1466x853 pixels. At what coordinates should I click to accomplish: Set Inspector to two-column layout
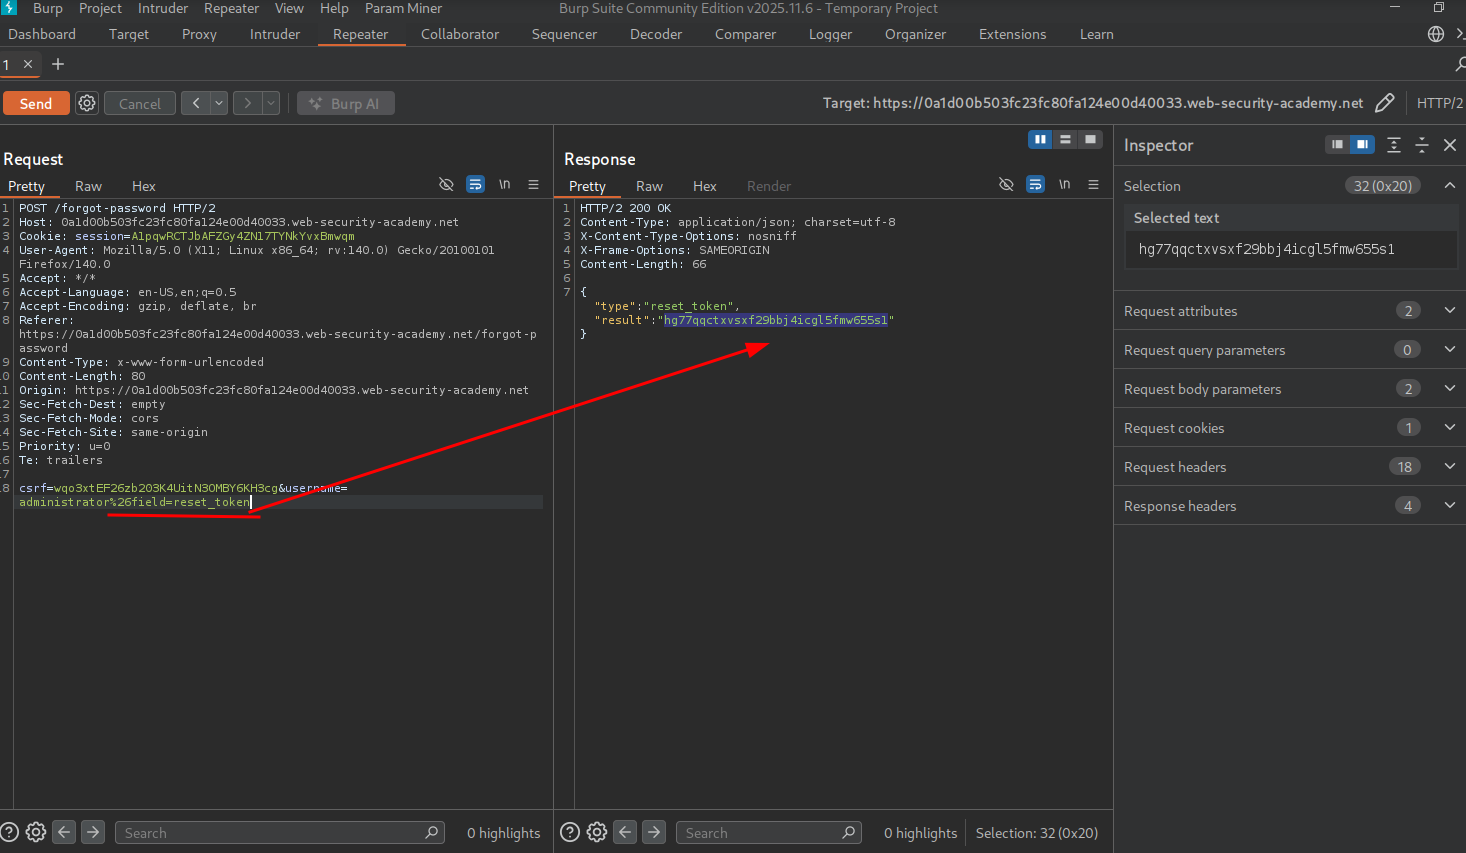tap(1362, 145)
